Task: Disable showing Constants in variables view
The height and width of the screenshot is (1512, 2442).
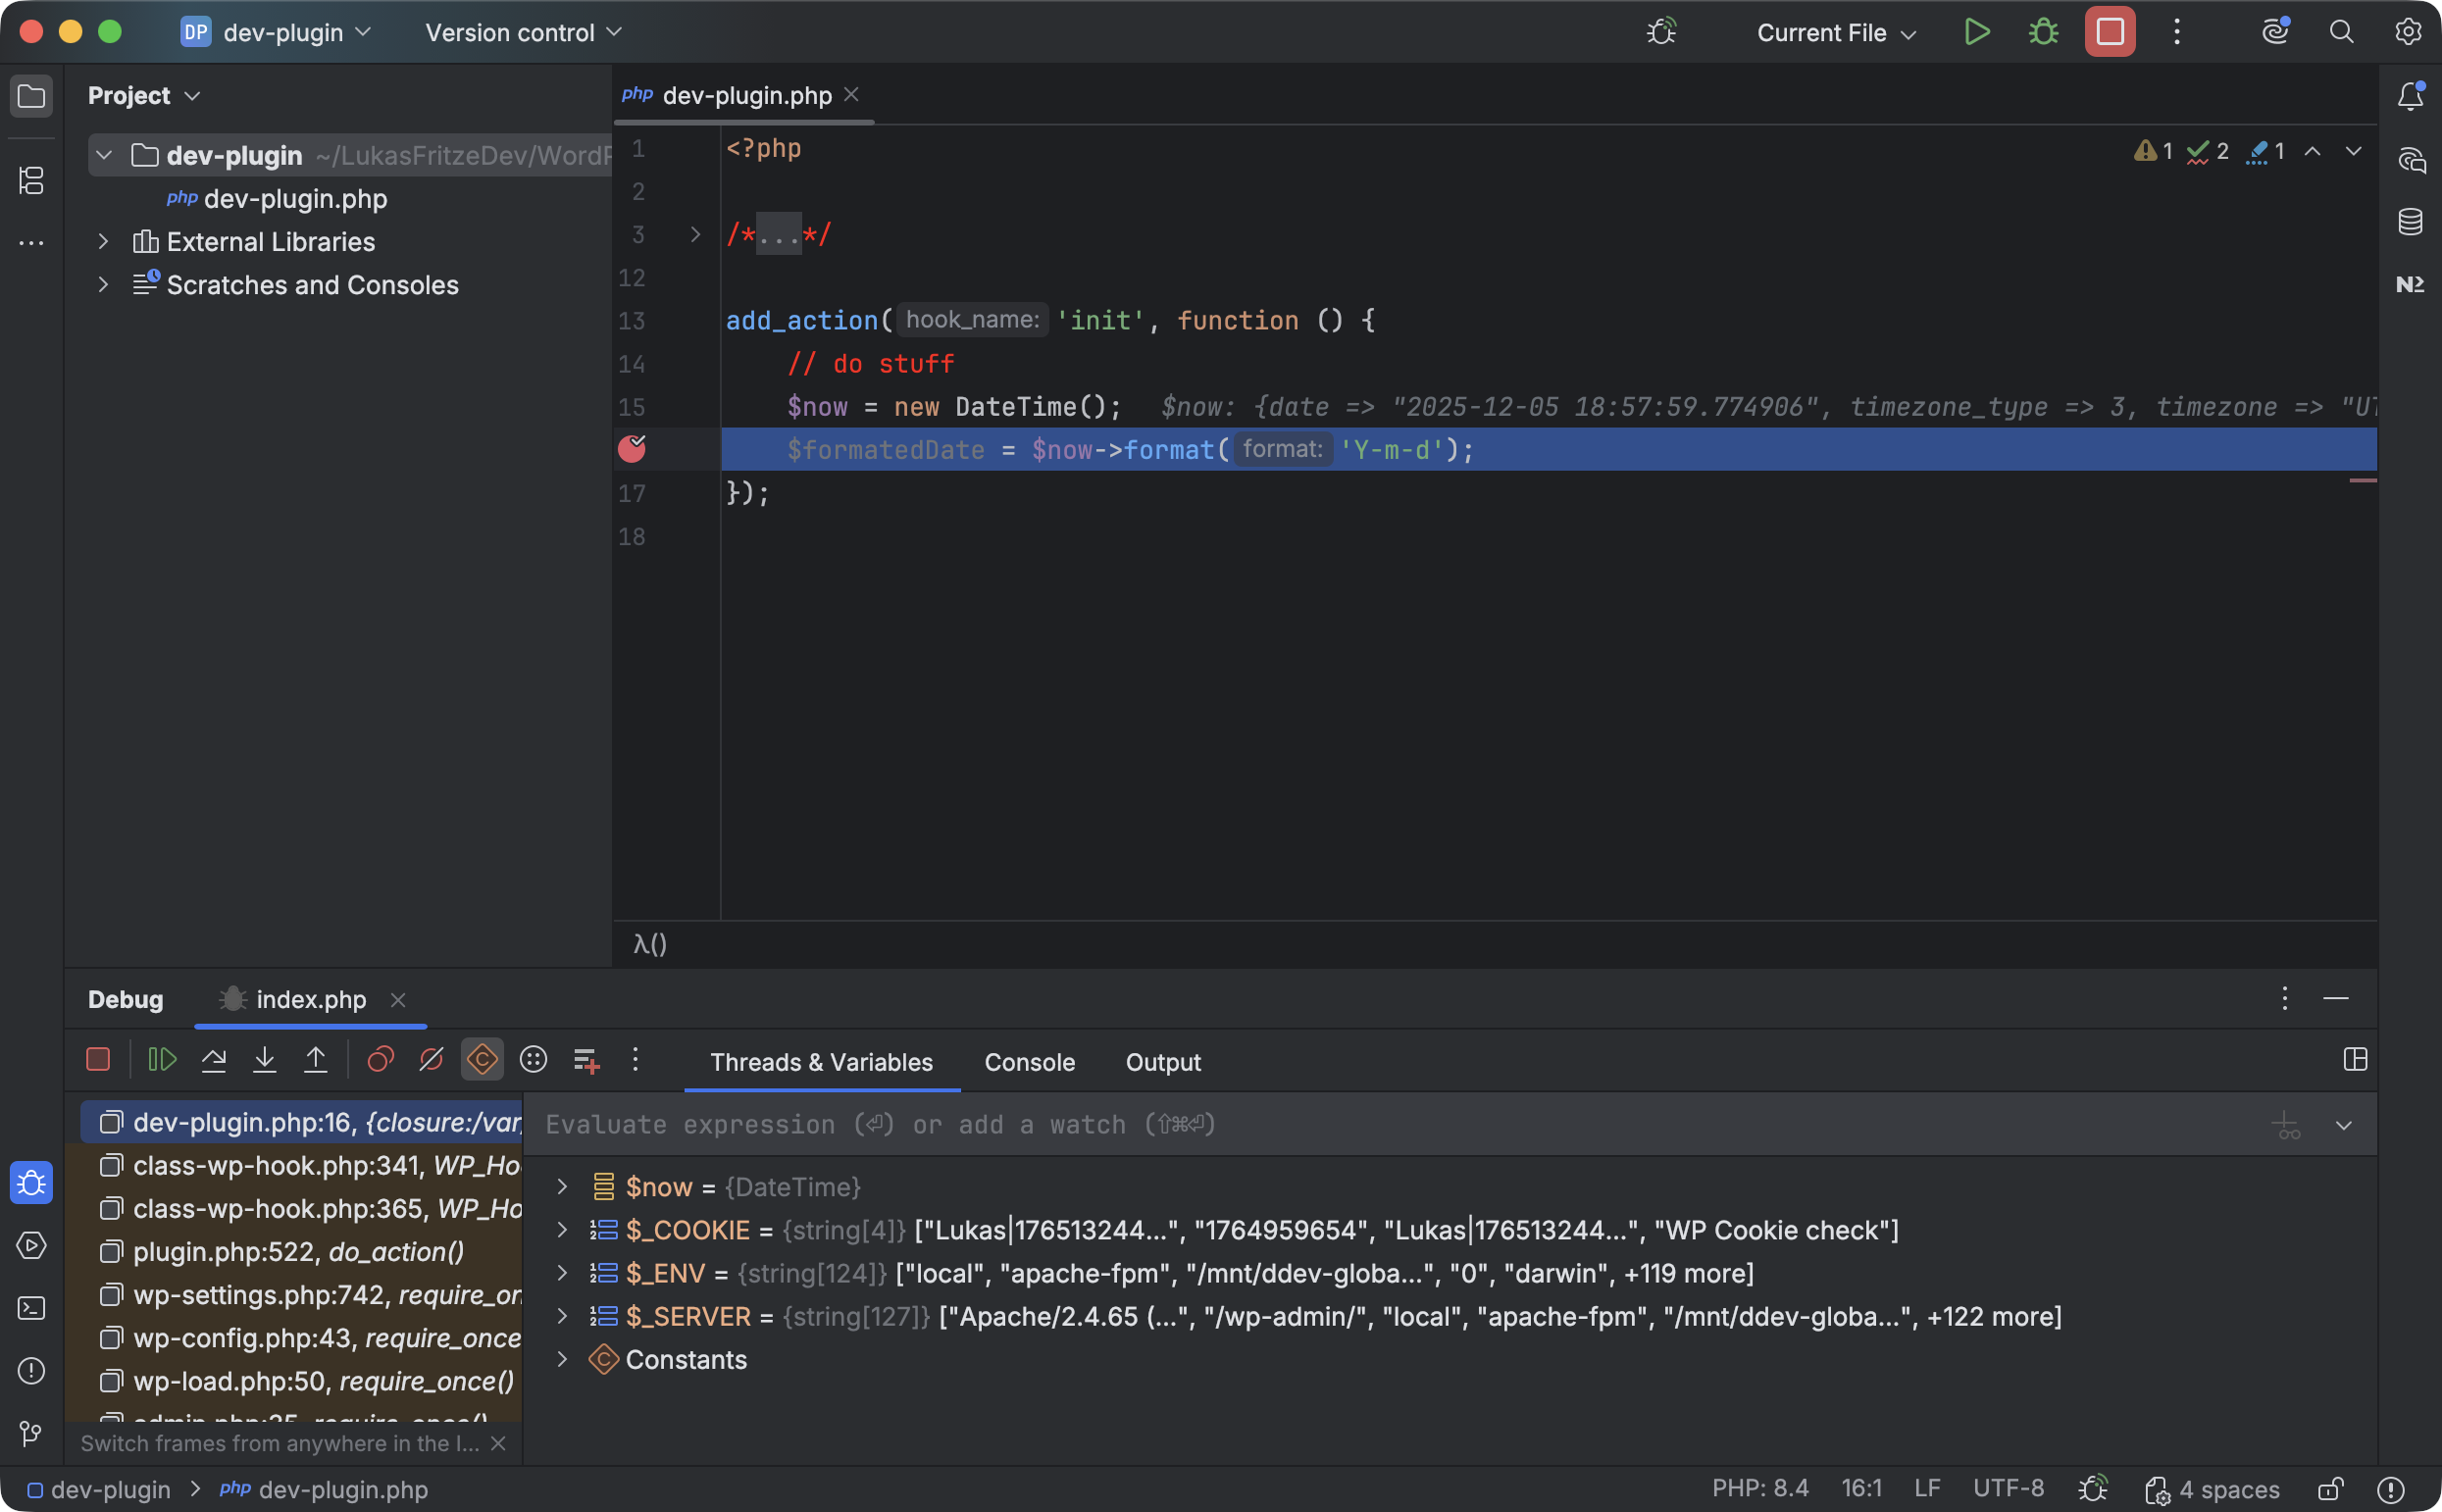Action: click(x=483, y=1059)
